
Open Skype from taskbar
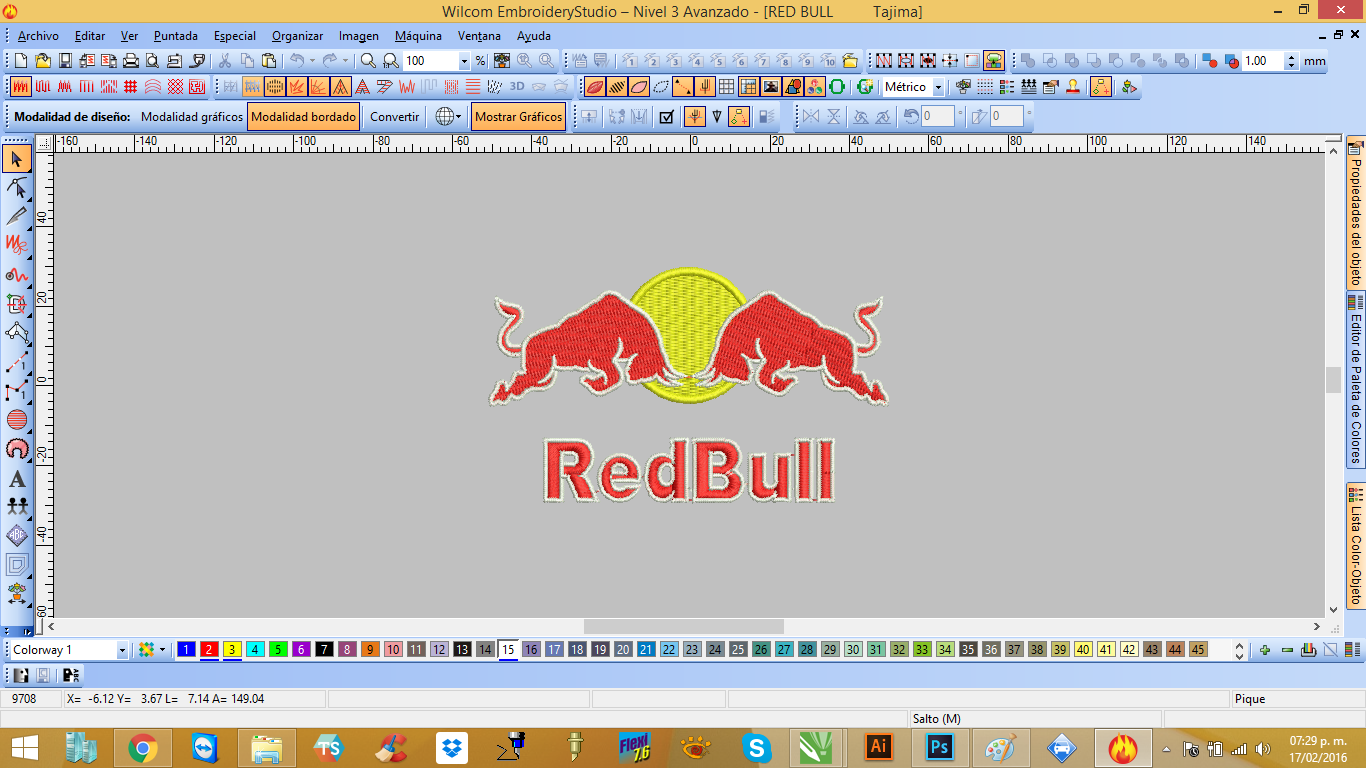point(757,748)
